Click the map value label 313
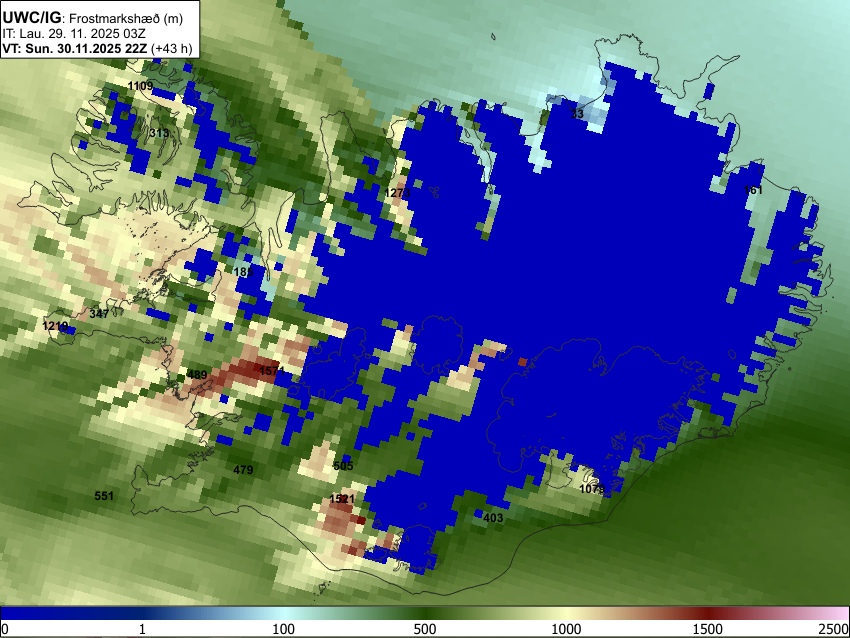The image size is (850, 638). (x=159, y=133)
